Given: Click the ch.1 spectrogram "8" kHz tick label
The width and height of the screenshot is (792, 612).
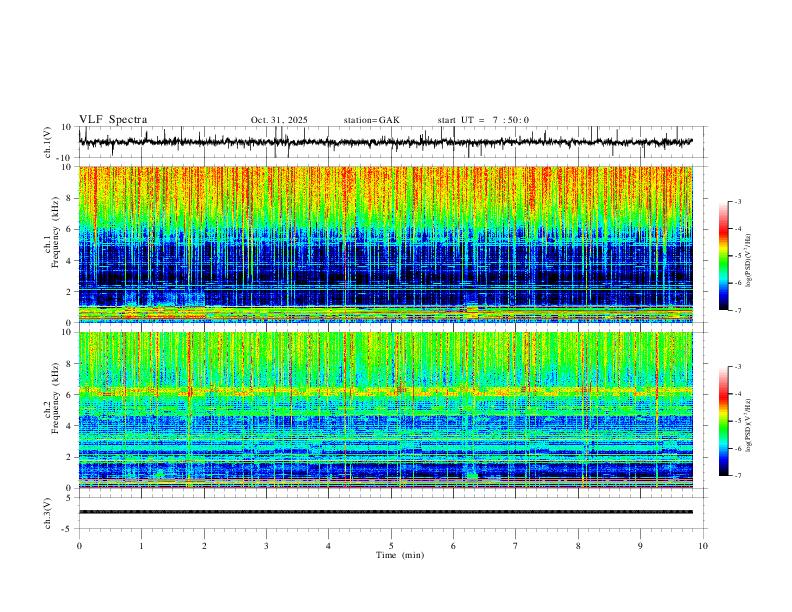Looking at the screenshot, I should [69, 198].
